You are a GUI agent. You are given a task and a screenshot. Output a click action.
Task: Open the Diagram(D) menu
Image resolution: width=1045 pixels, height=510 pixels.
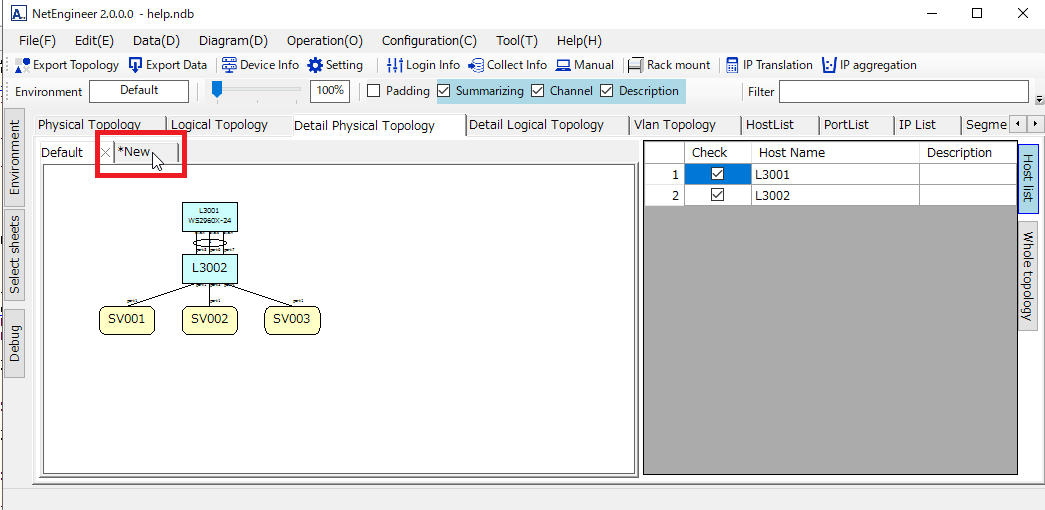coord(233,41)
